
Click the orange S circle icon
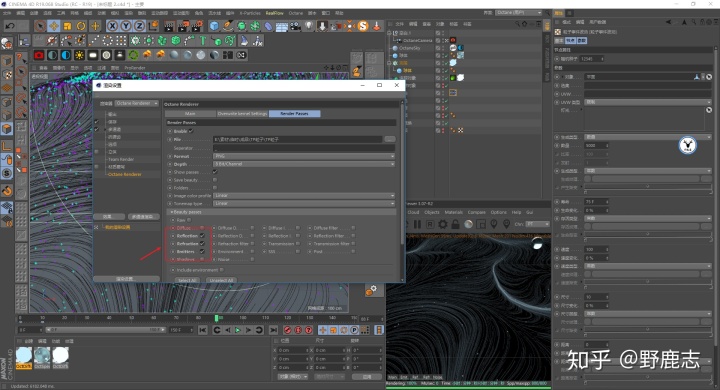(363, 26)
